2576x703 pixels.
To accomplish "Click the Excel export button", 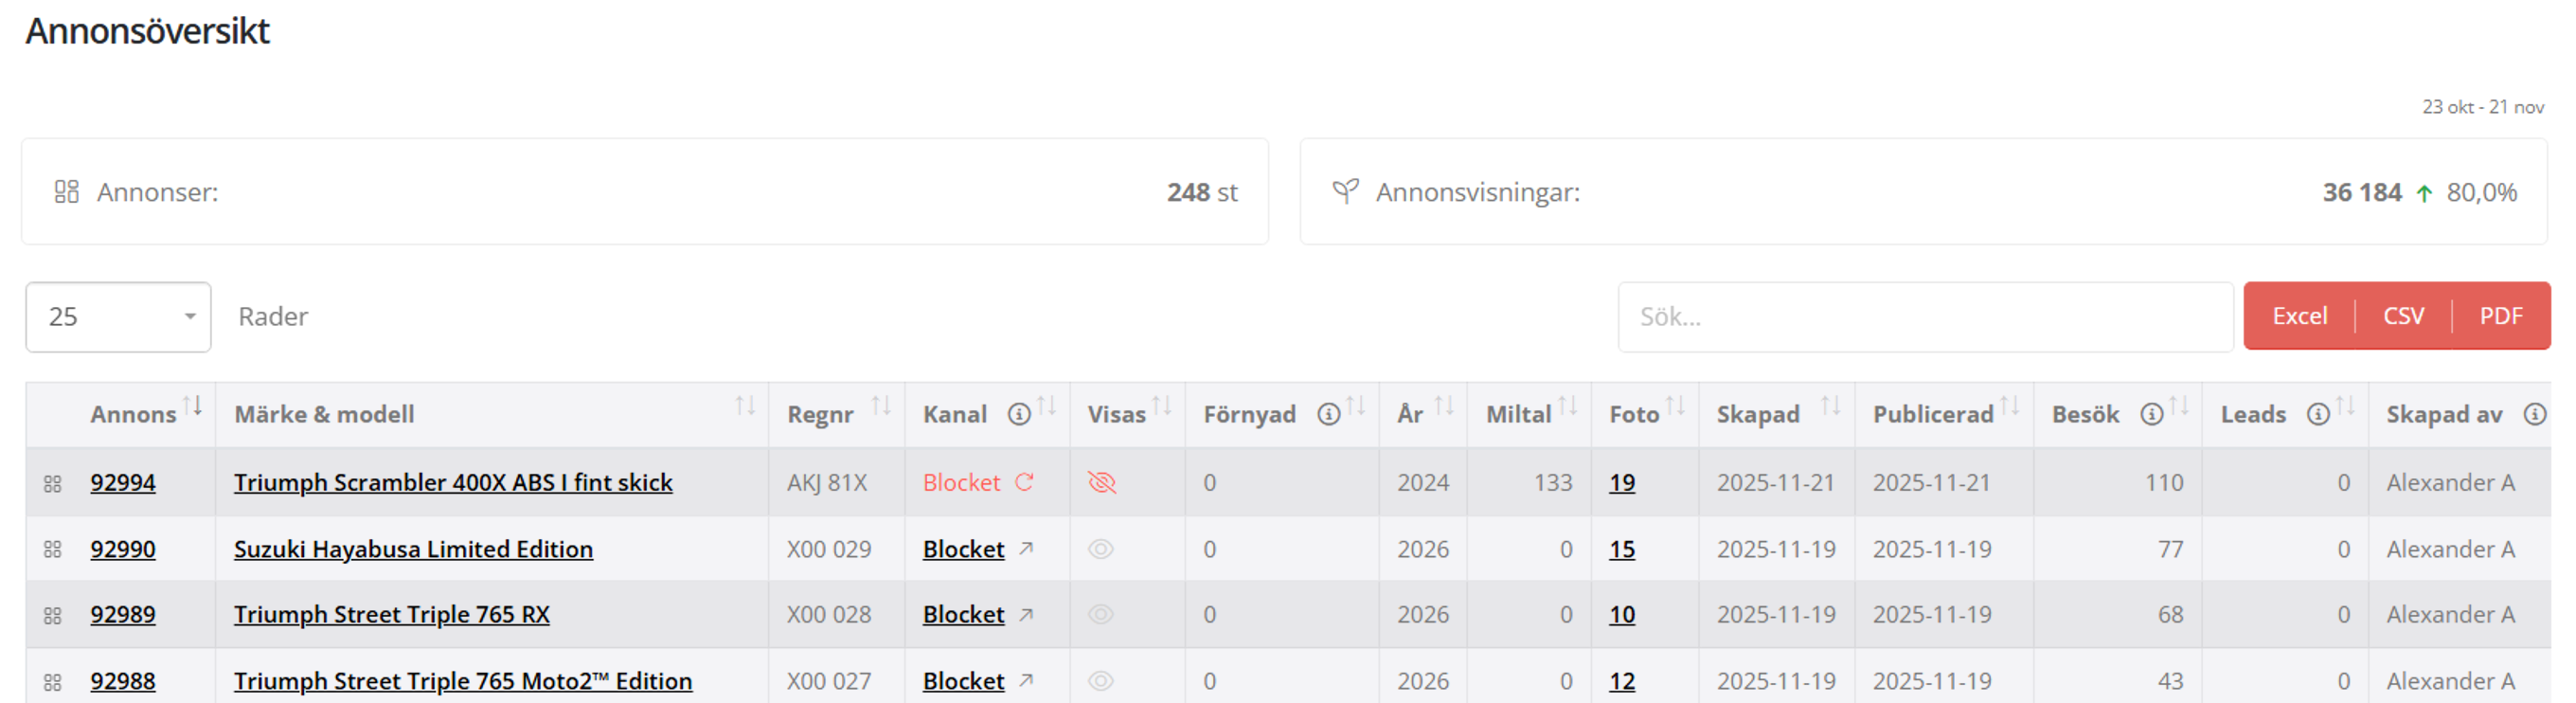I will 2299,316.
